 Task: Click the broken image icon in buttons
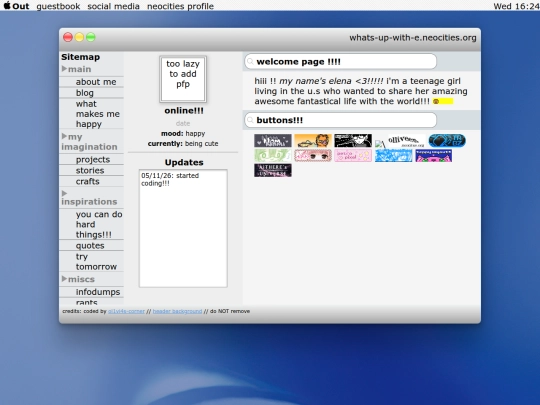[x=380, y=144]
